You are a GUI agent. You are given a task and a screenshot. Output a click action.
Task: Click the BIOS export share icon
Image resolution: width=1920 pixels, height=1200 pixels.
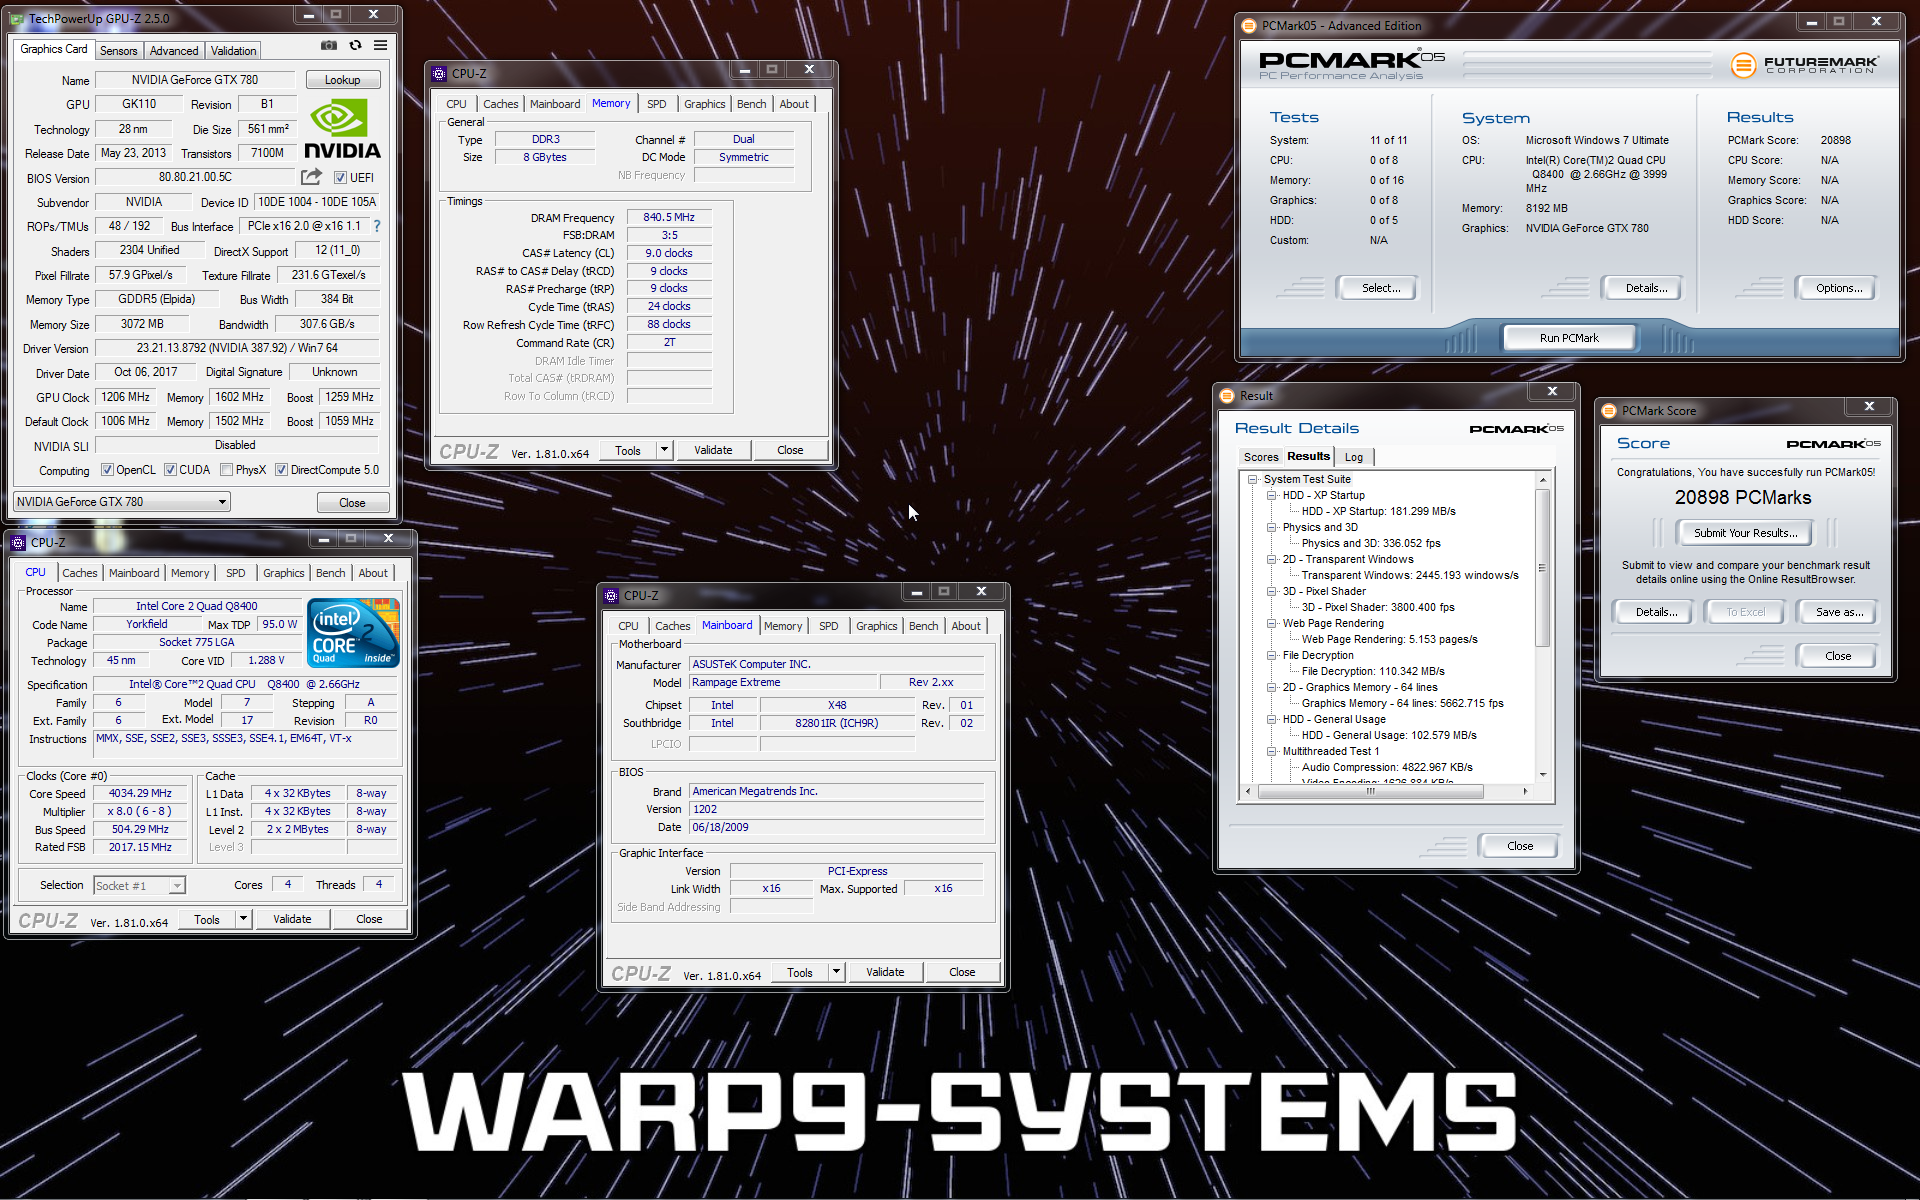pos(311,177)
